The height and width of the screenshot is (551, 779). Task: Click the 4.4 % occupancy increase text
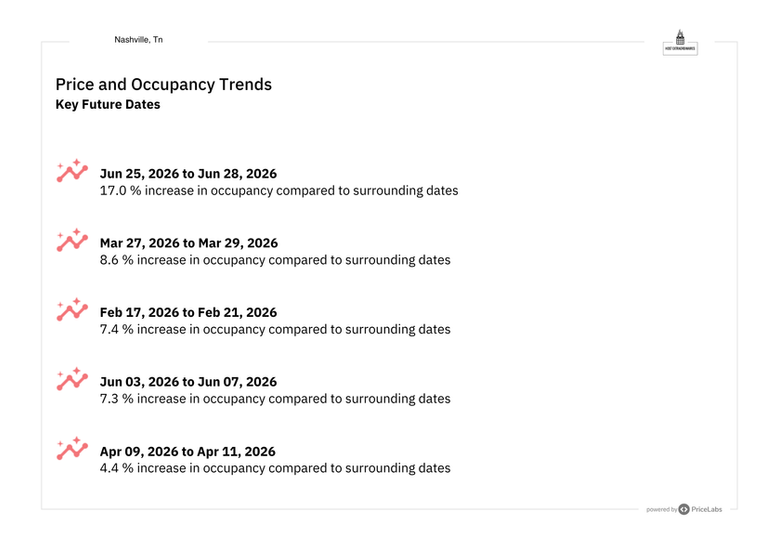[275, 468]
